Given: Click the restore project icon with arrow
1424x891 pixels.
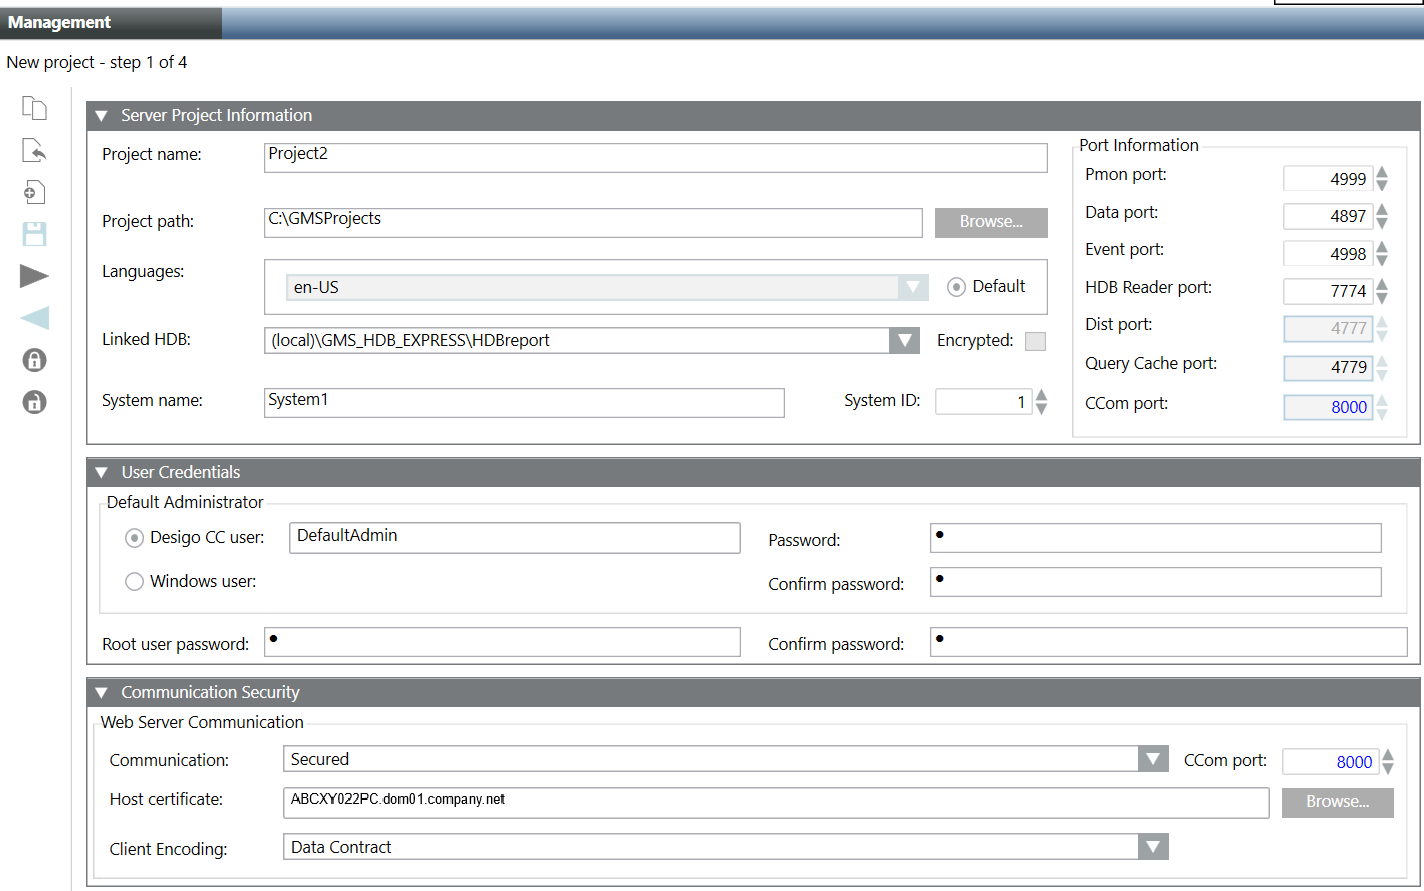Looking at the screenshot, I should (x=35, y=150).
